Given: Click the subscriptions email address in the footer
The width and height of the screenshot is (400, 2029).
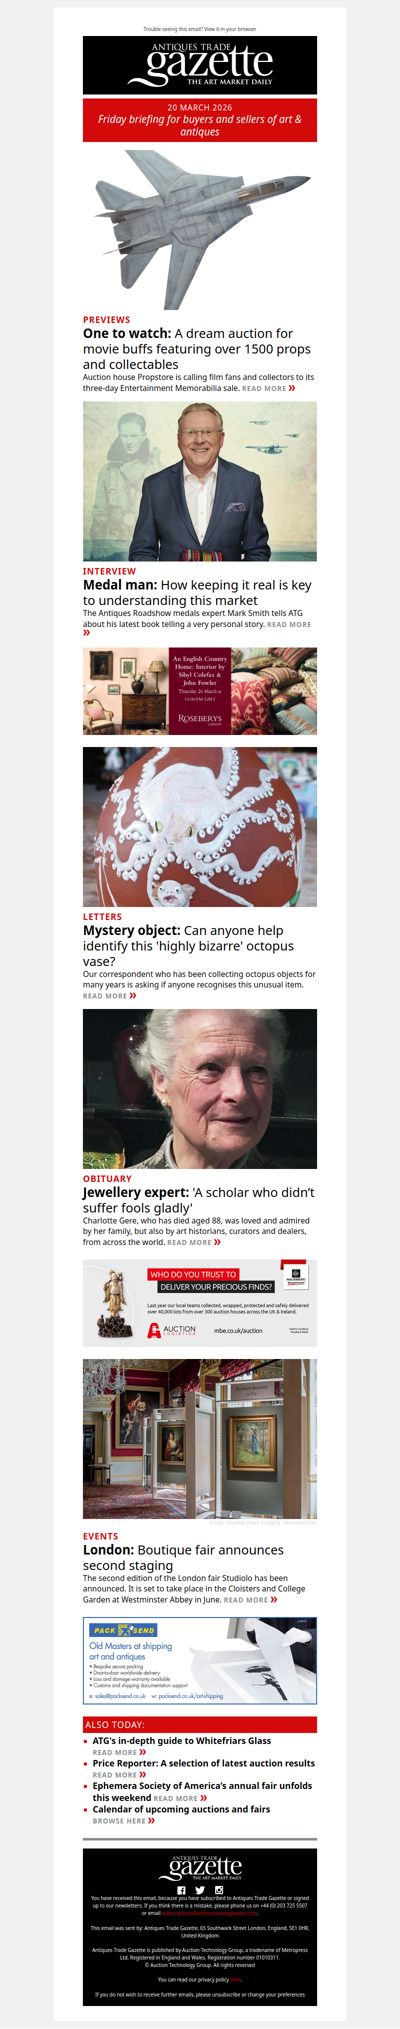Looking at the screenshot, I should point(210,1913).
